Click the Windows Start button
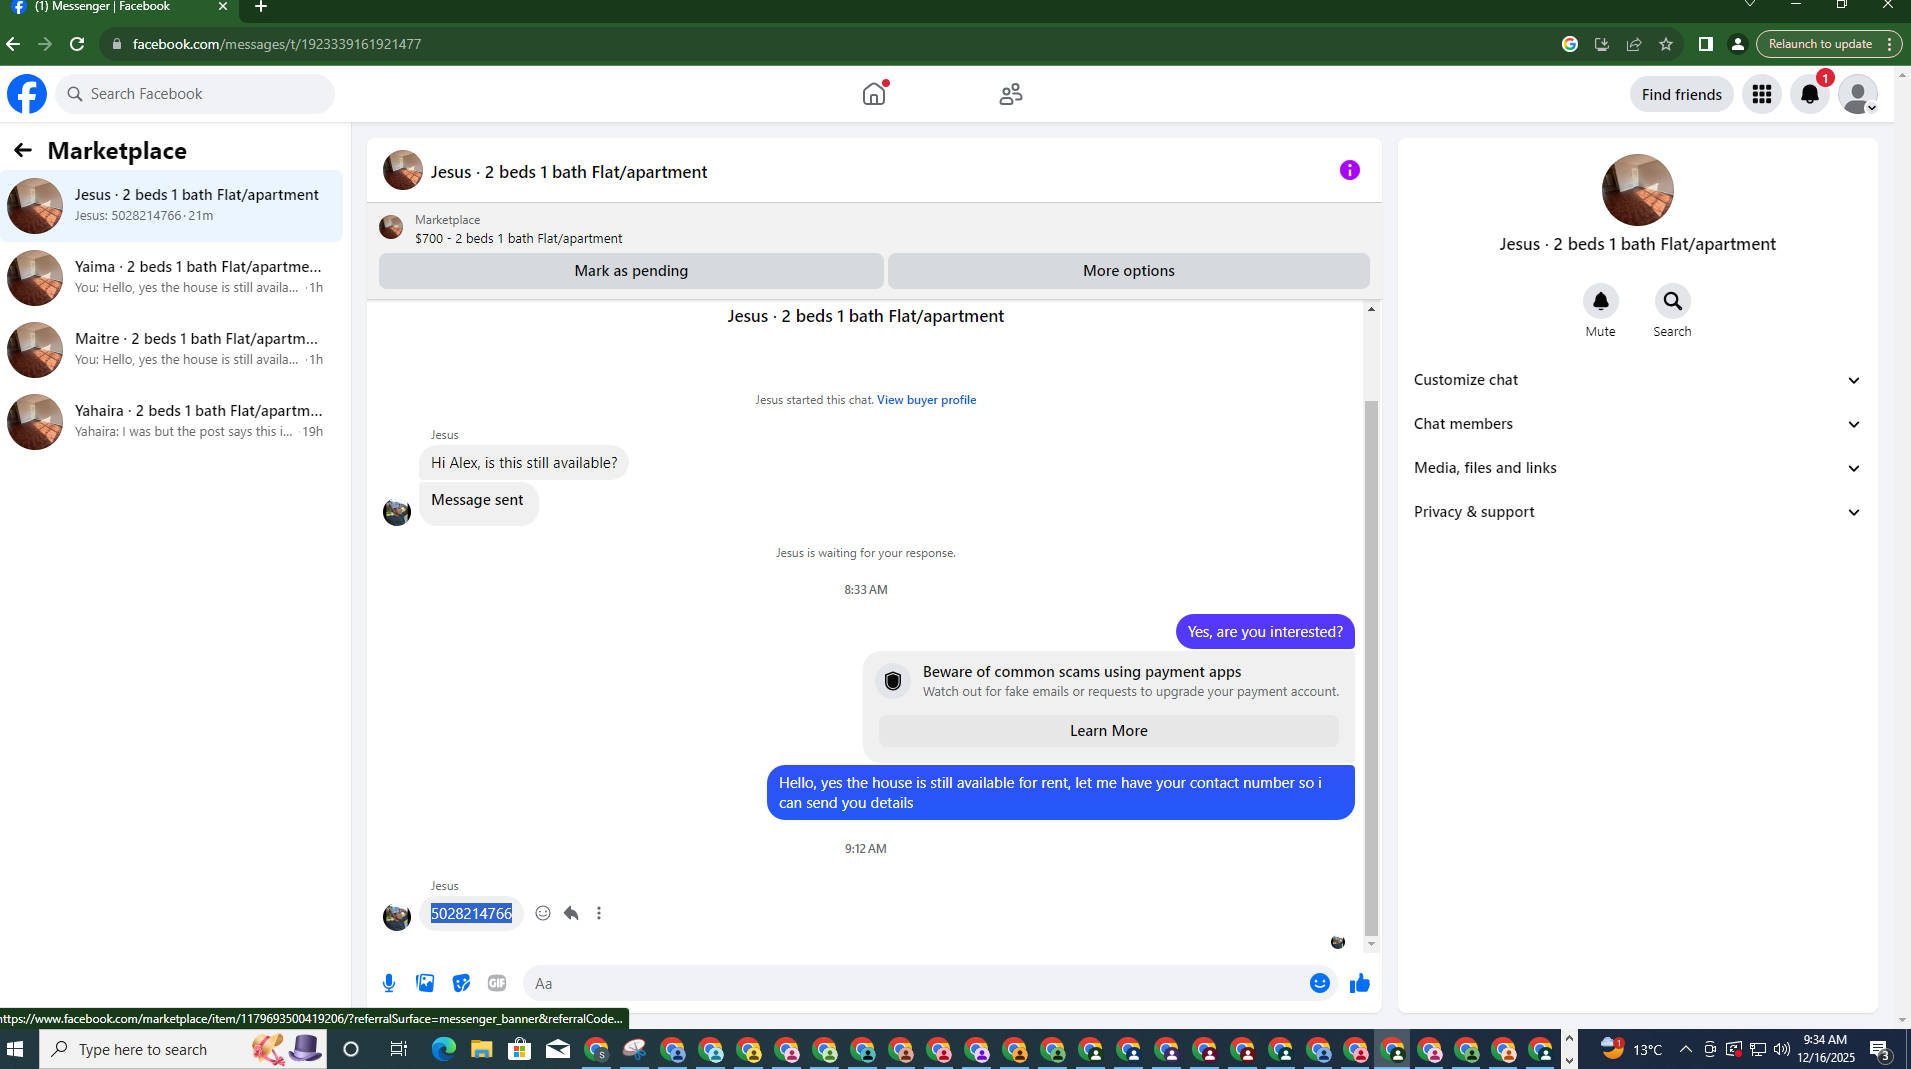1911x1069 pixels. point(15,1049)
